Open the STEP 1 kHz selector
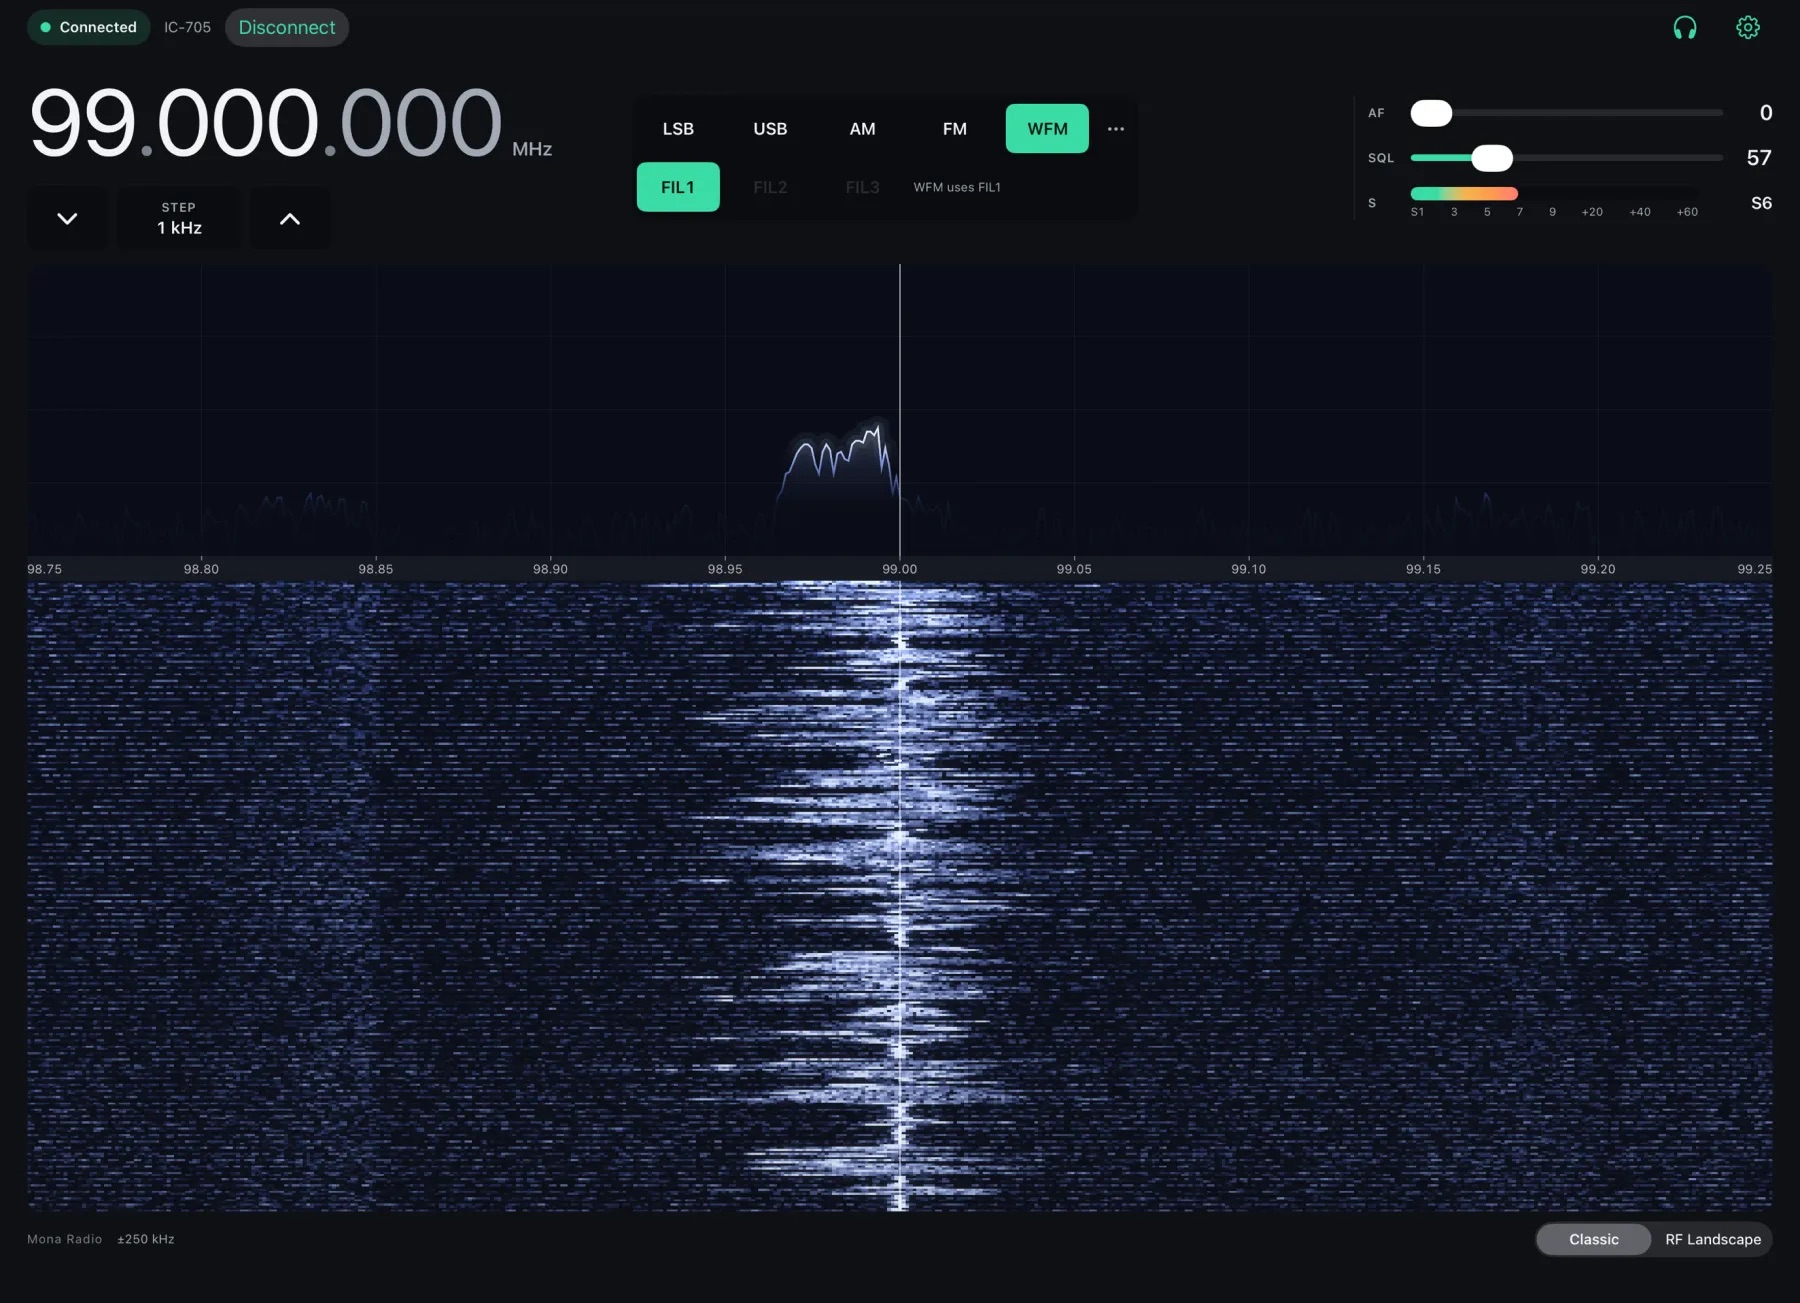 179,218
